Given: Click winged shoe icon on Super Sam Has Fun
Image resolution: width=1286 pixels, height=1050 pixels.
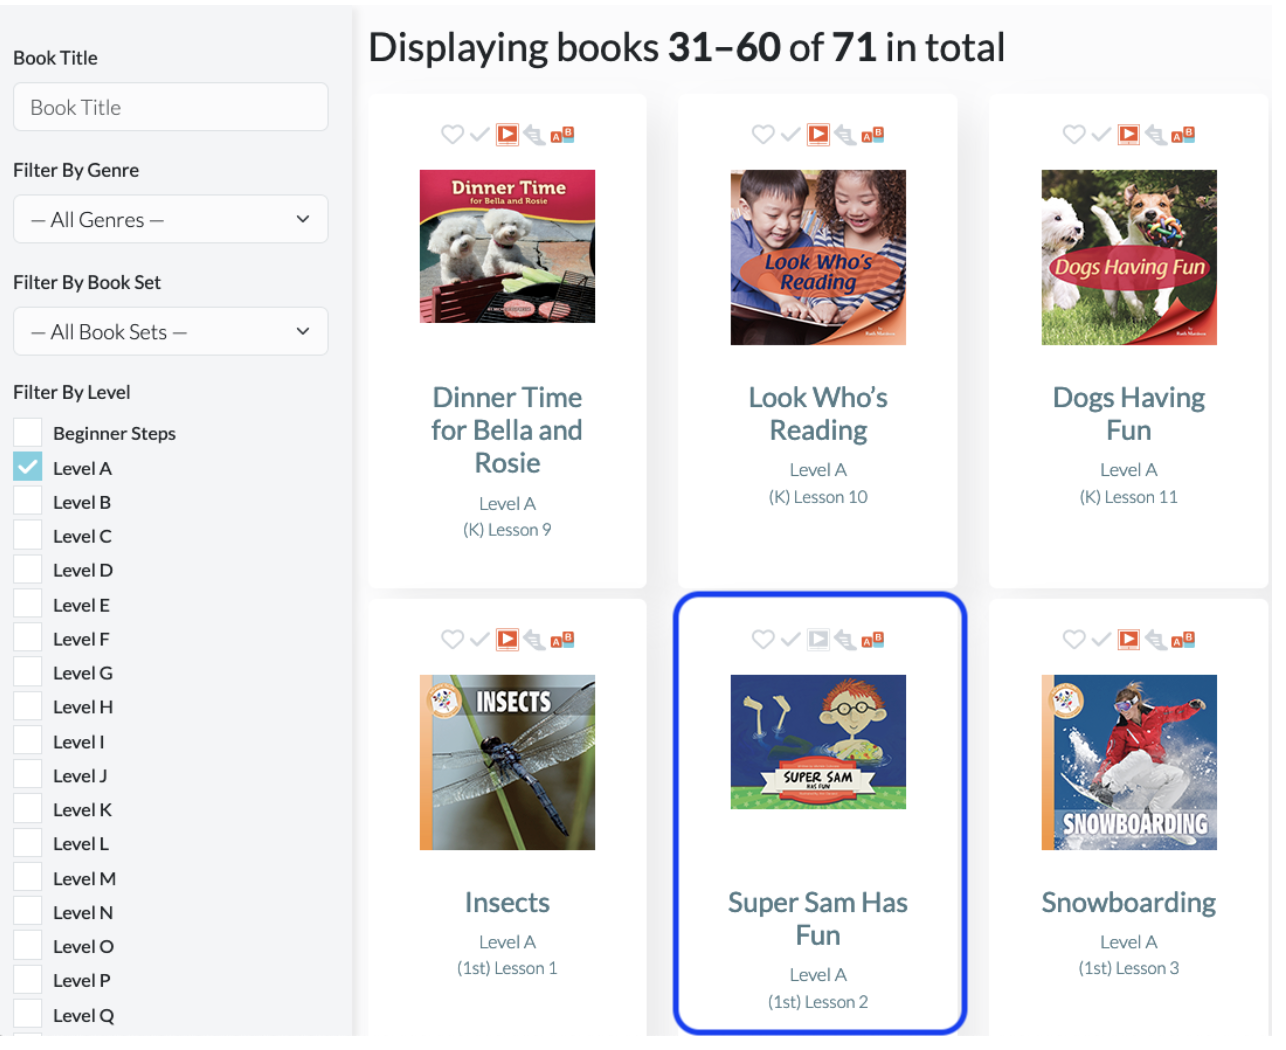Looking at the screenshot, I should [x=846, y=639].
